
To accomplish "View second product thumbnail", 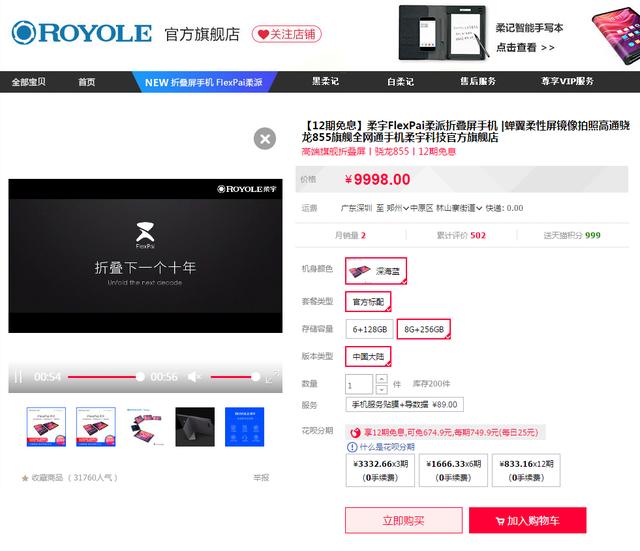I will (96, 427).
